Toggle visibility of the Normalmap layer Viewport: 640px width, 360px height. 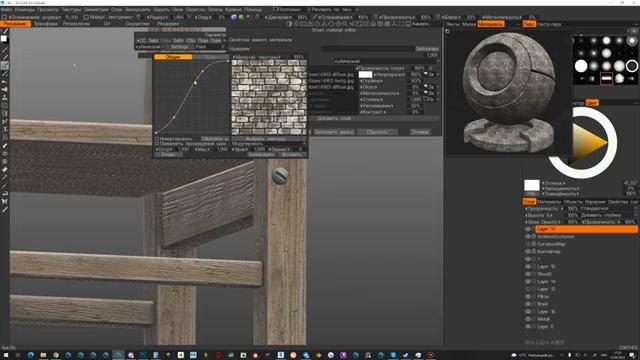click(528, 252)
